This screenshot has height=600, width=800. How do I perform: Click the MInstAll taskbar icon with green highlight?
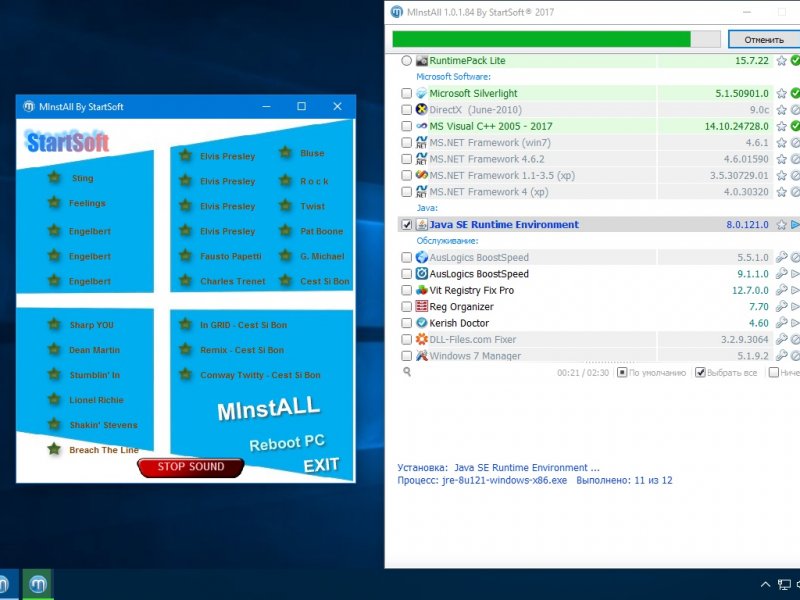pyautogui.click(x=38, y=584)
